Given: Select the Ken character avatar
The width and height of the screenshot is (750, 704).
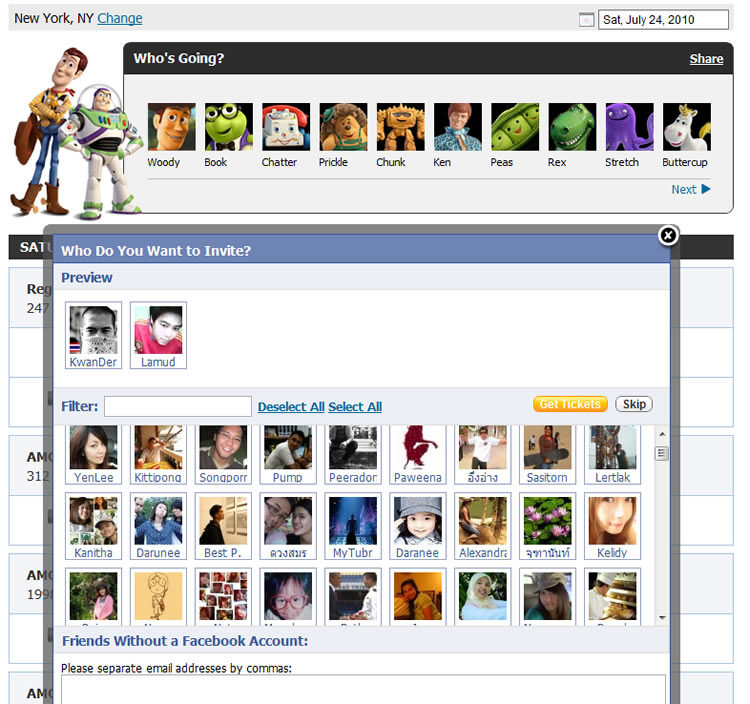Looking at the screenshot, I should point(458,127).
